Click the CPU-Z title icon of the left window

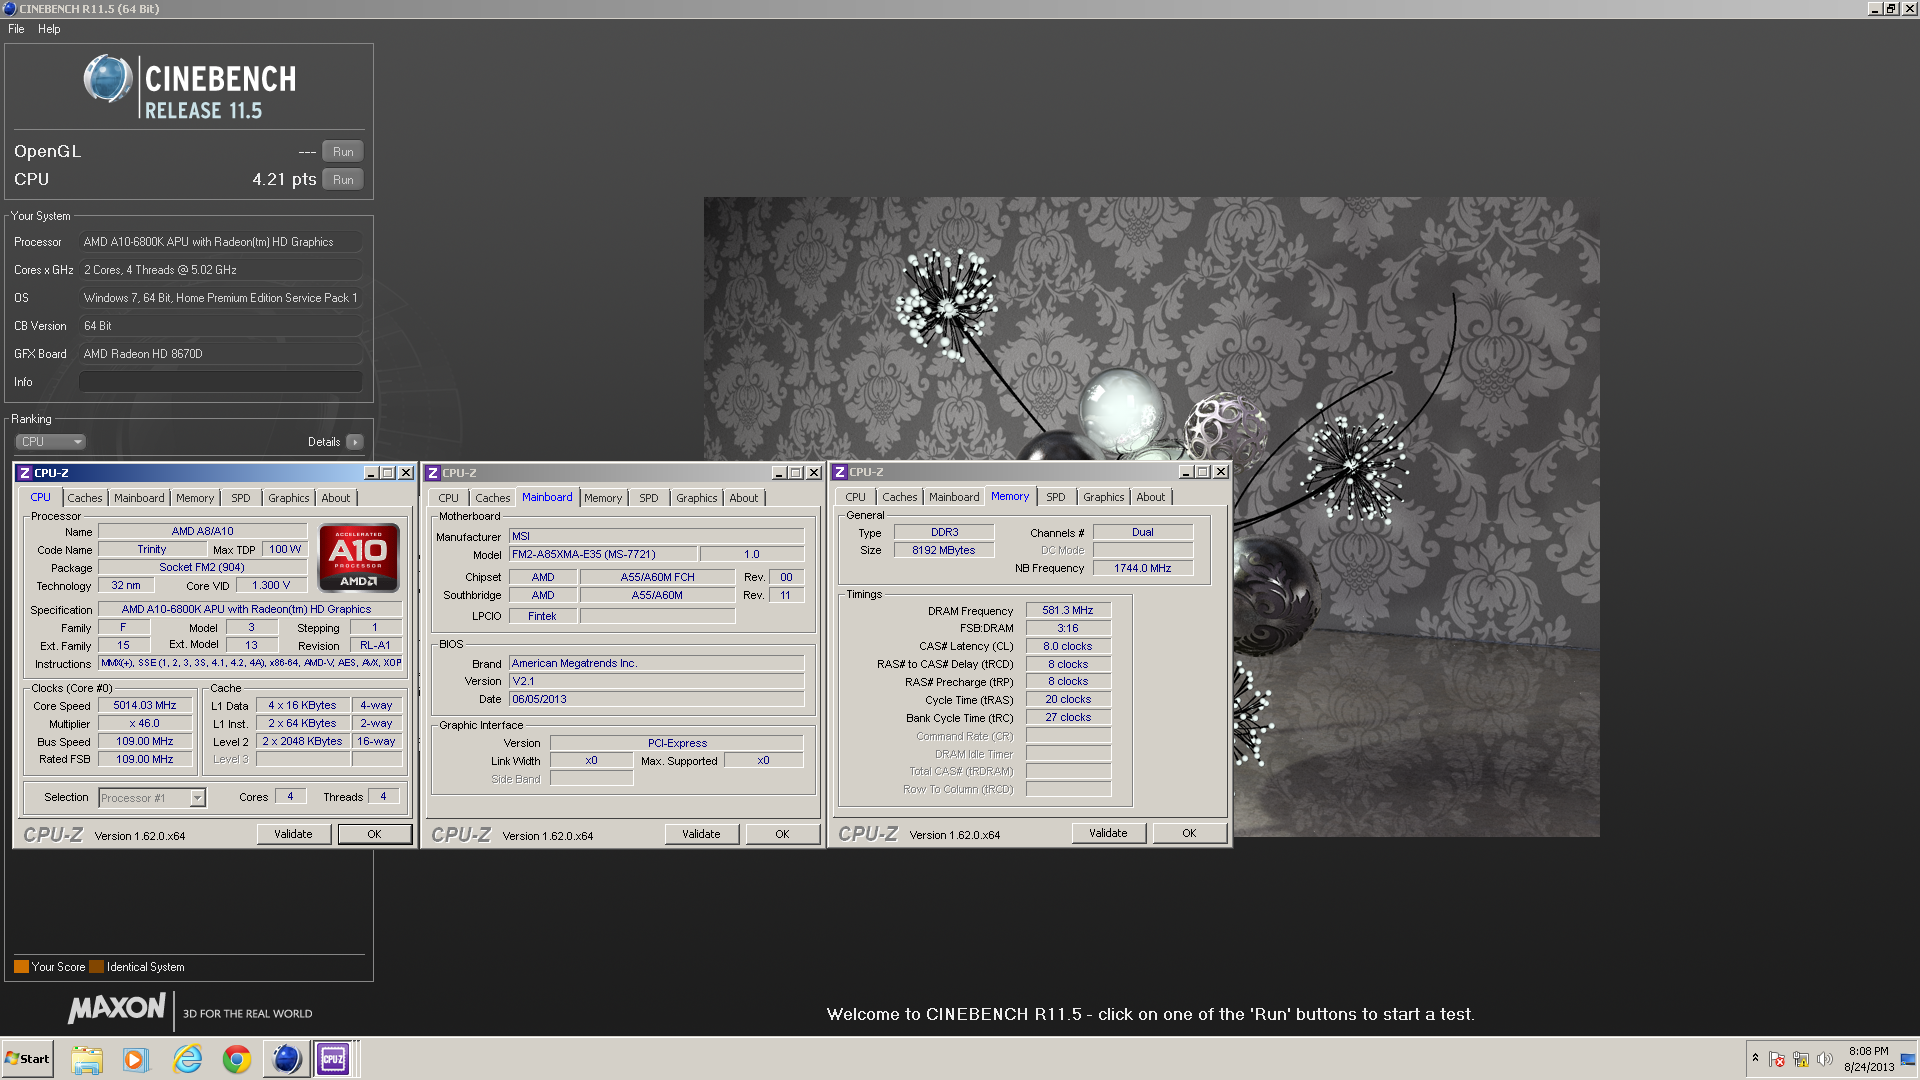click(25, 473)
